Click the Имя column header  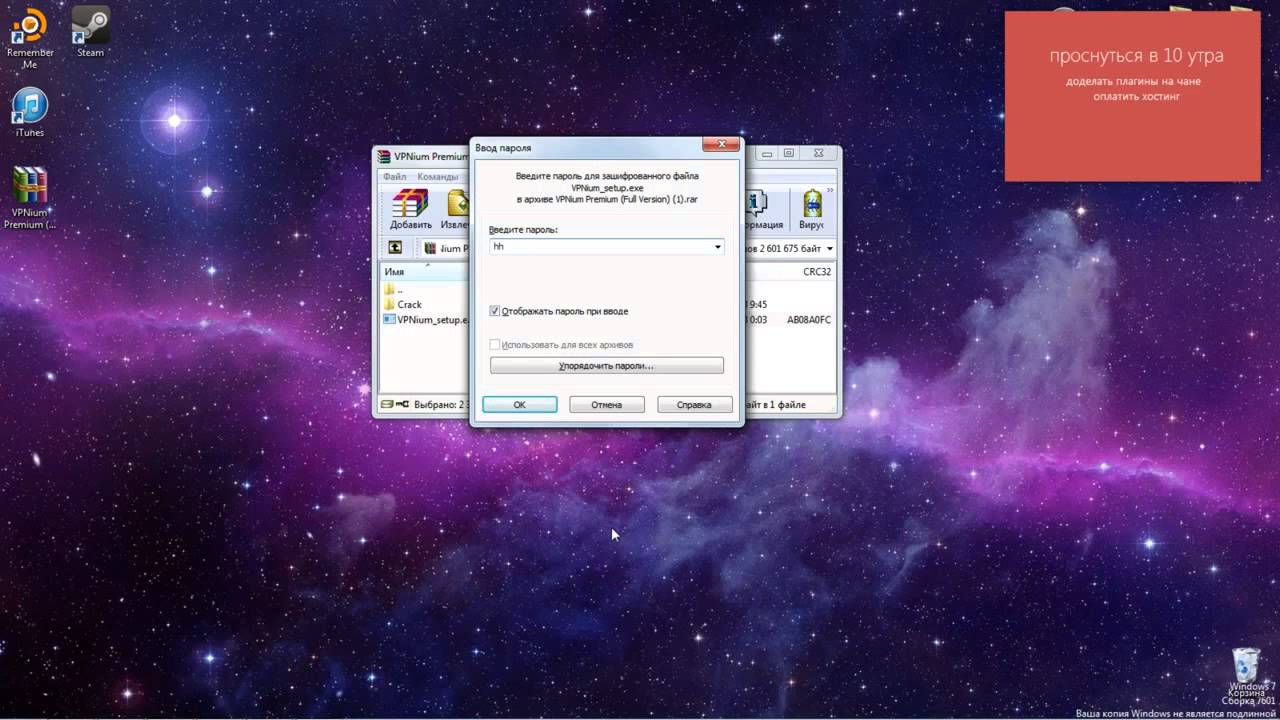click(425, 271)
